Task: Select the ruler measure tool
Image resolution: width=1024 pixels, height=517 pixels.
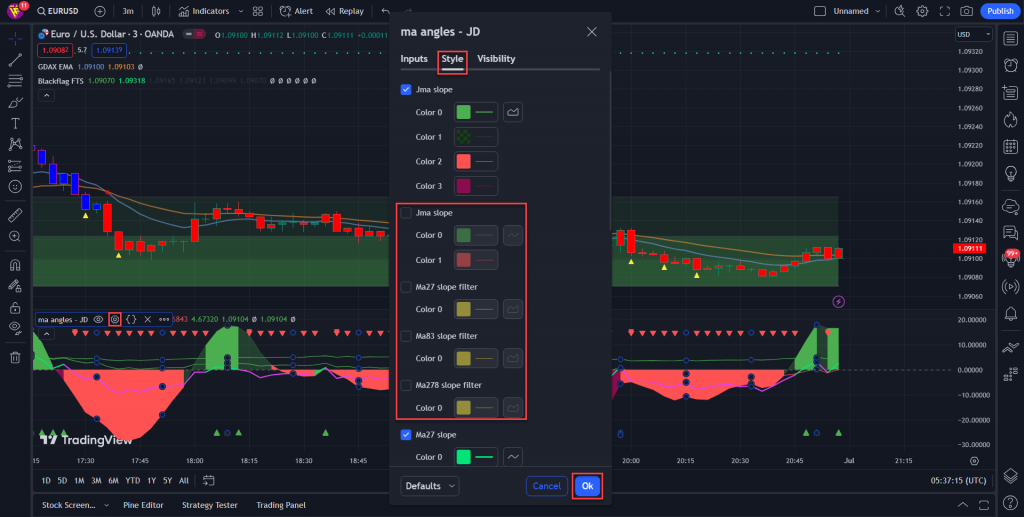Action: [15, 215]
